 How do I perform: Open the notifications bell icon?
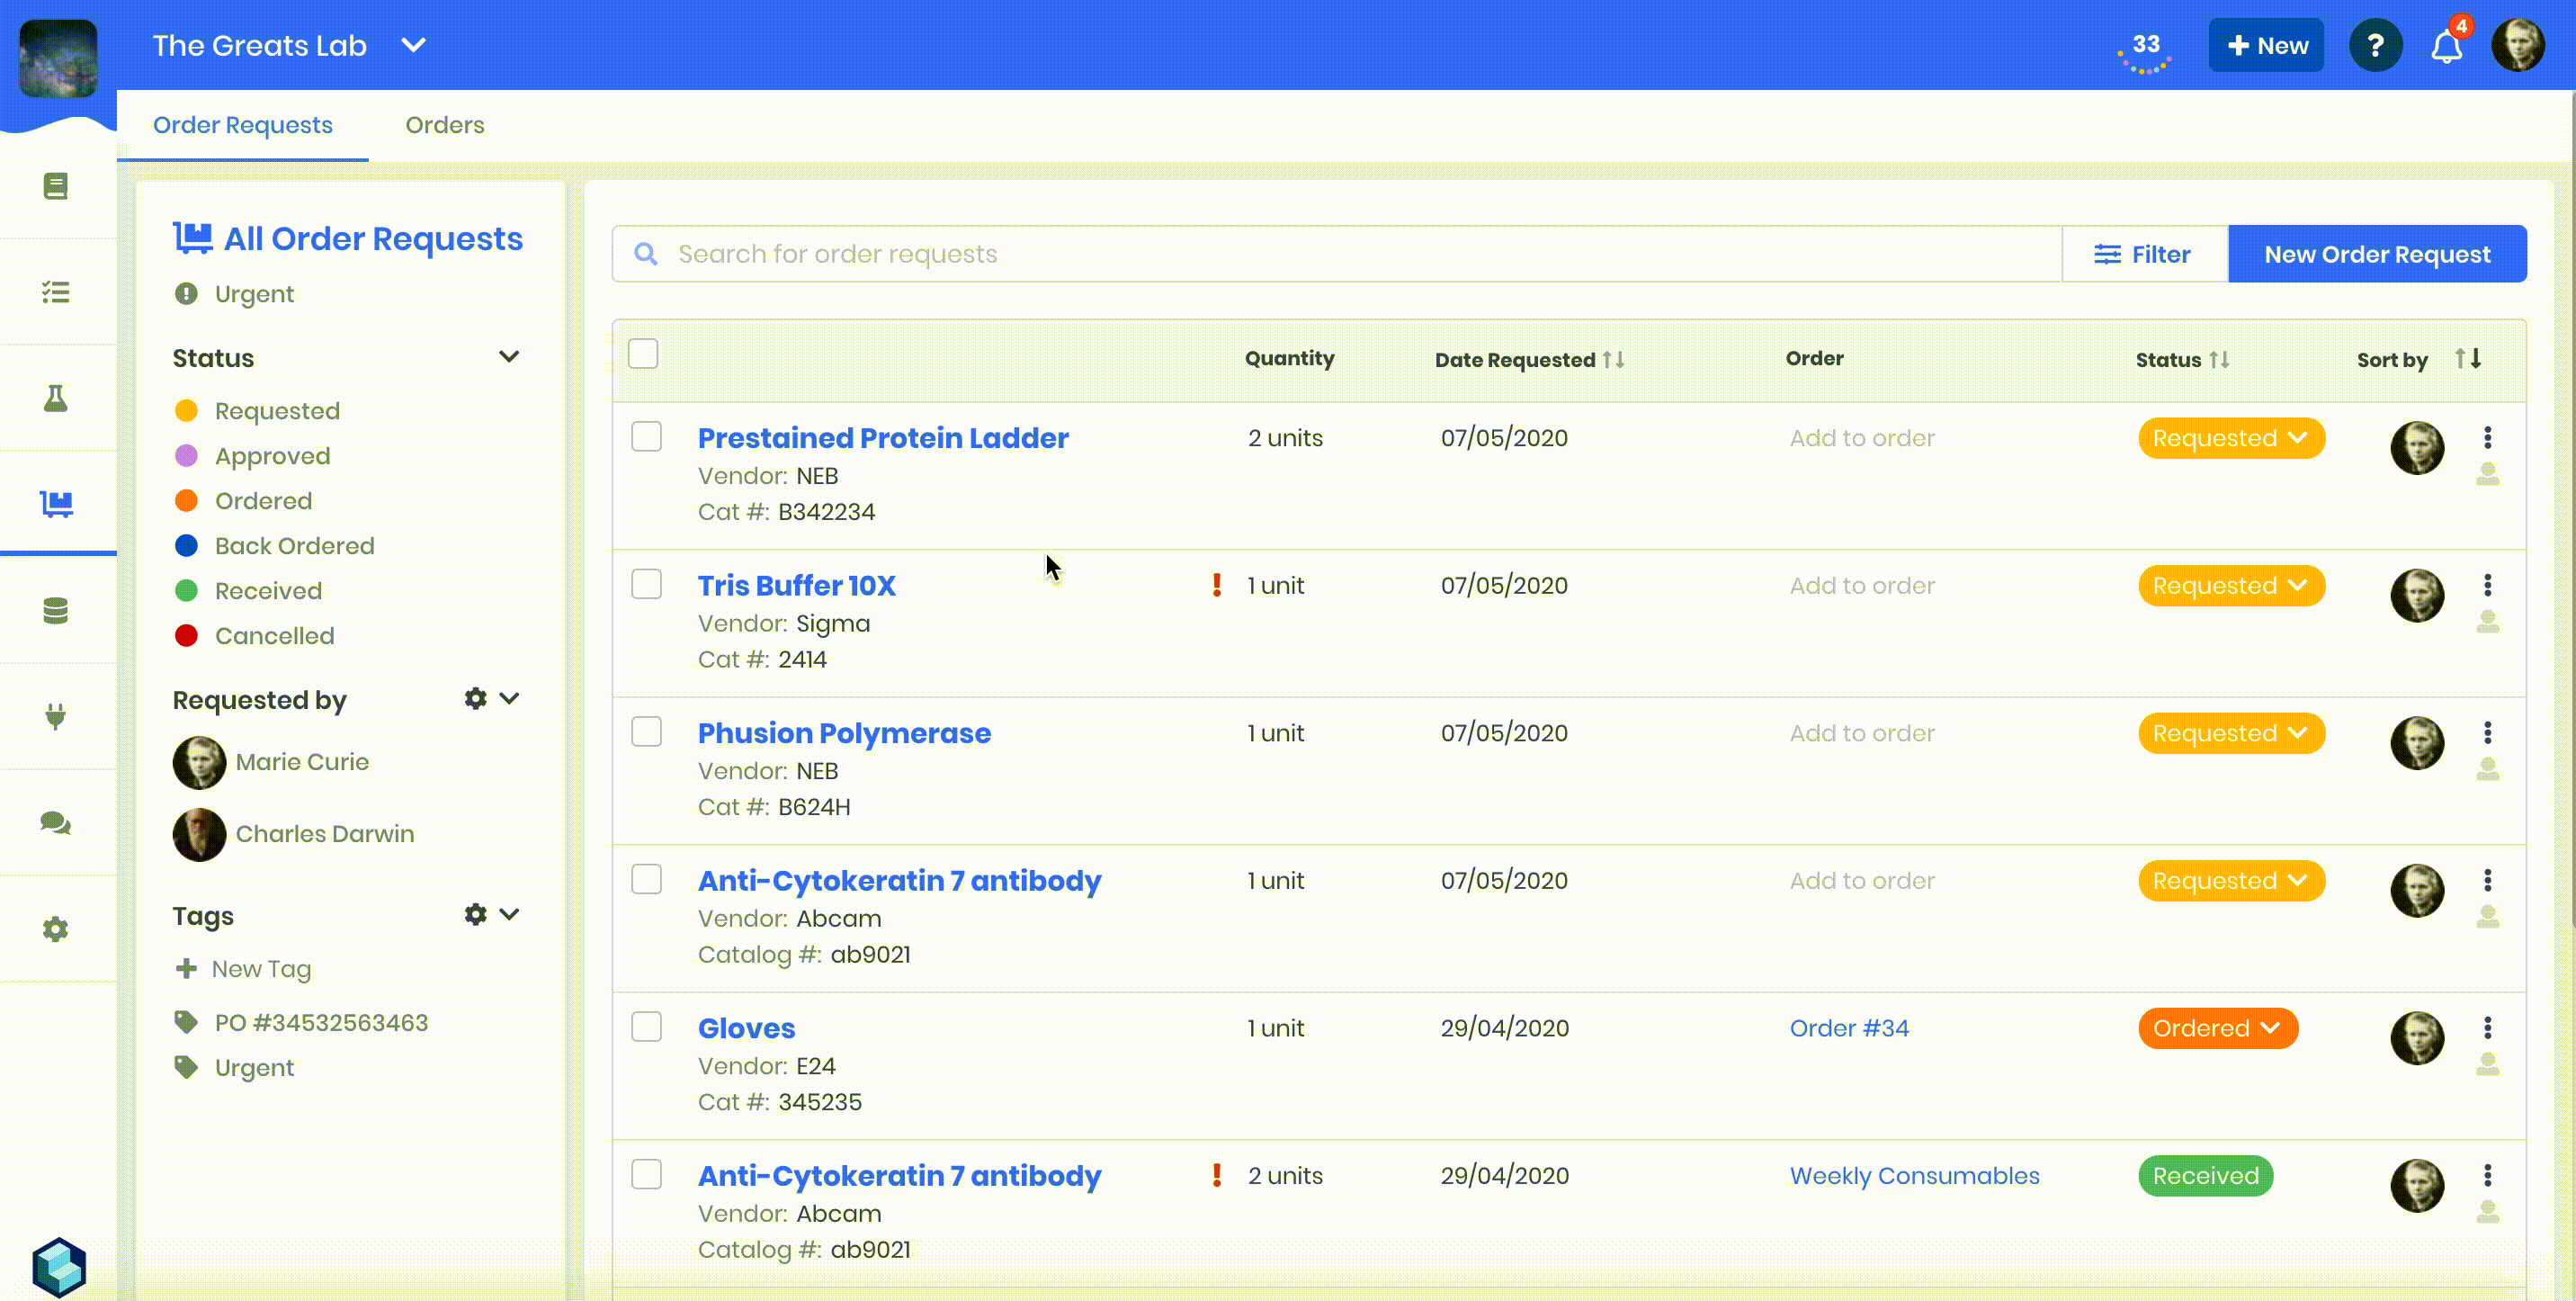[x=2446, y=46]
